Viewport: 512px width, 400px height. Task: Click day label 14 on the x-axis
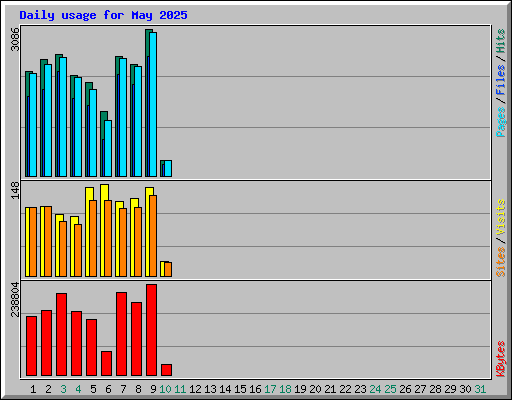tap(225, 389)
